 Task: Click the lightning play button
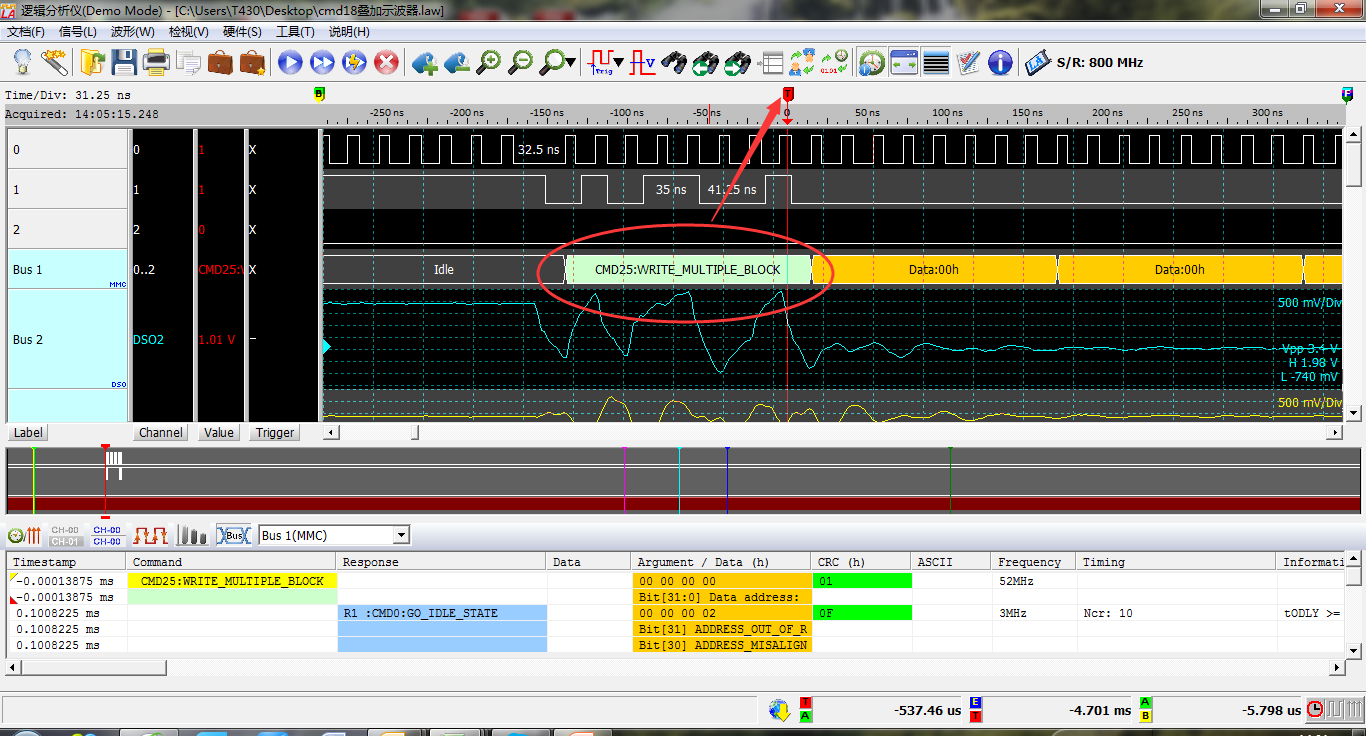[354, 62]
